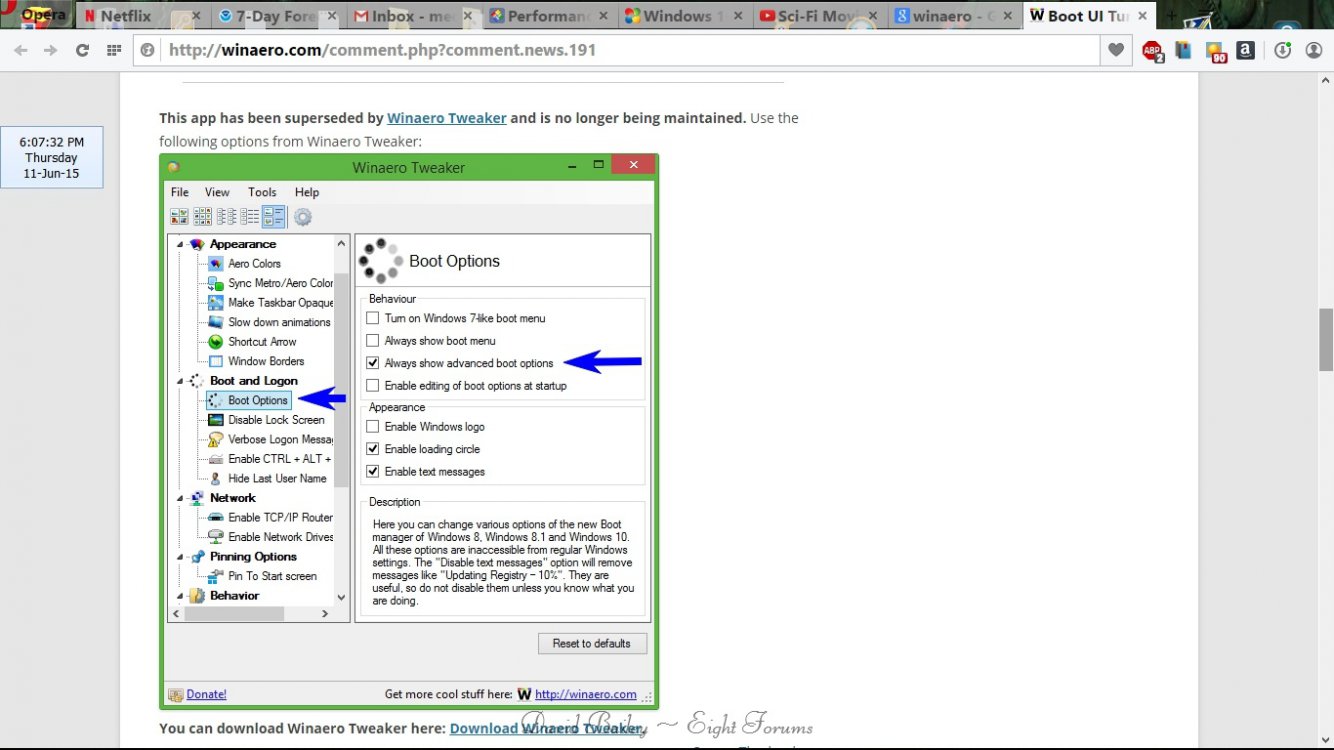
Task: Check Enable Windows logo
Action: [x=373, y=427]
